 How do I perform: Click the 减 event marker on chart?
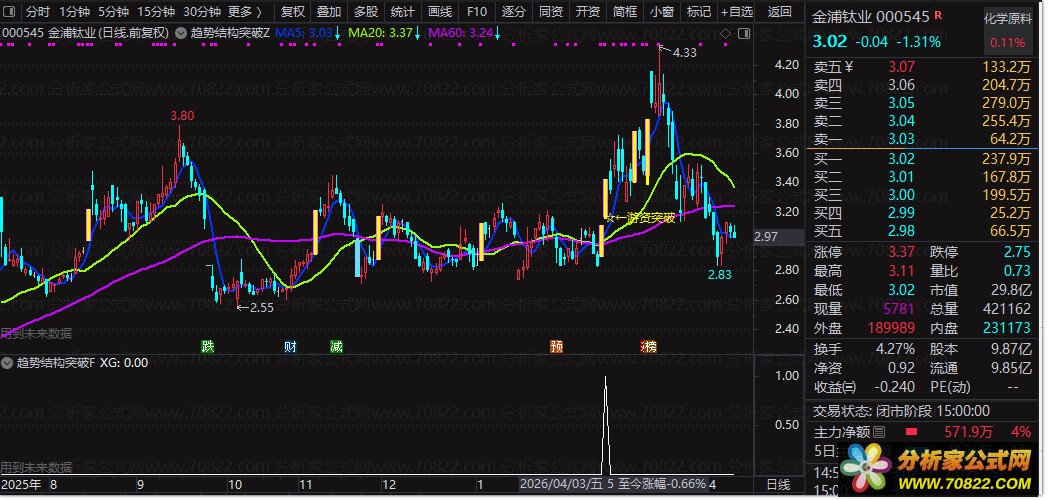[336, 346]
